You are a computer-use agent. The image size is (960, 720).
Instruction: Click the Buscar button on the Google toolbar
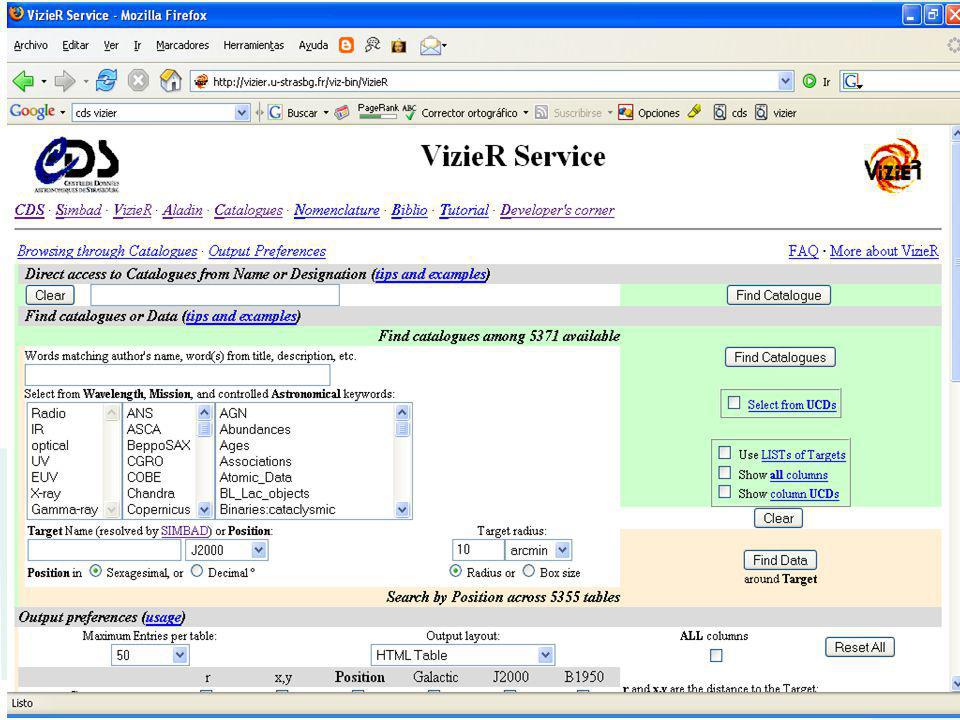[295, 113]
